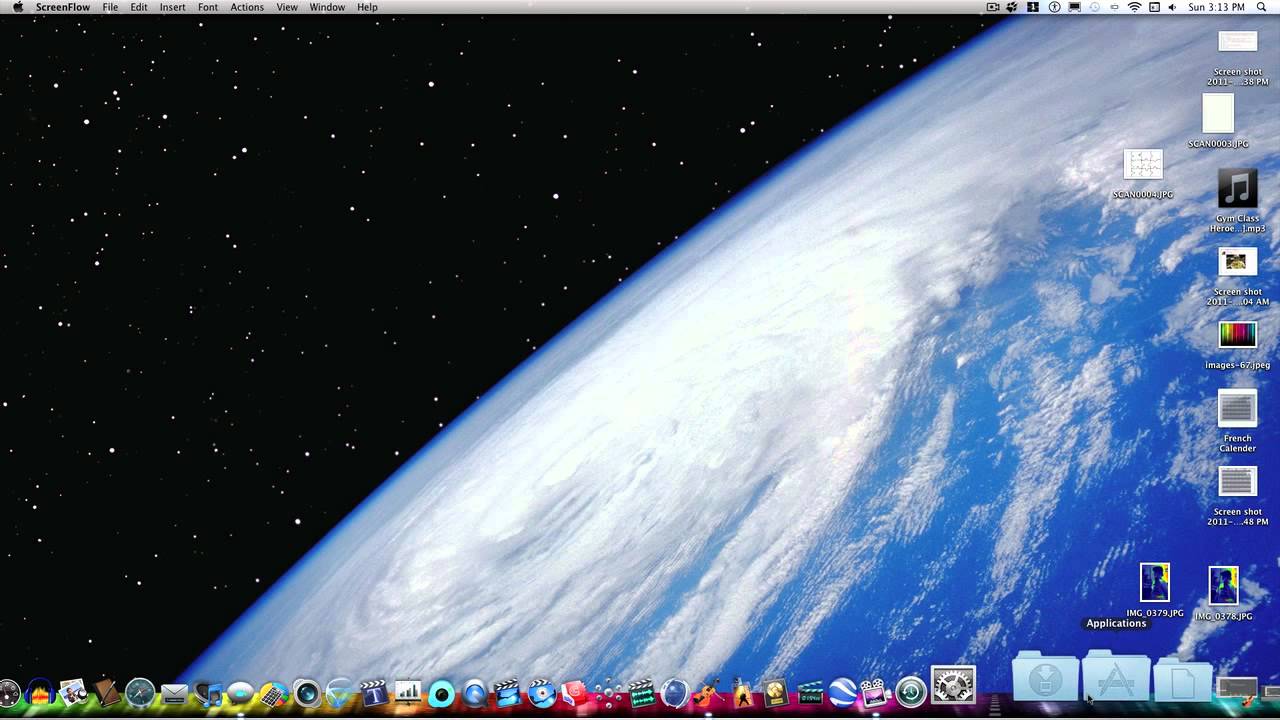The image size is (1280, 720).
Task: Open Google Earth in the Dock
Action: click(x=842, y=692)
